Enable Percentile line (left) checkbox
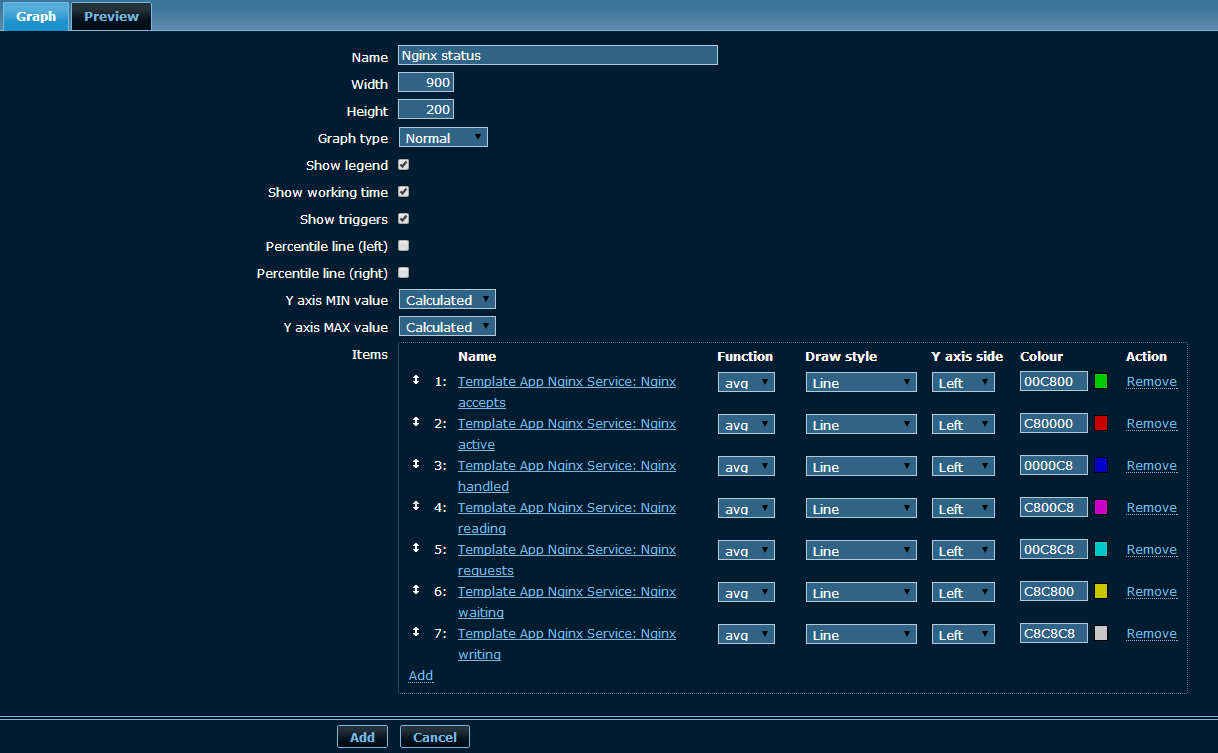This screenshot has width=1218, height=753. 404,245
